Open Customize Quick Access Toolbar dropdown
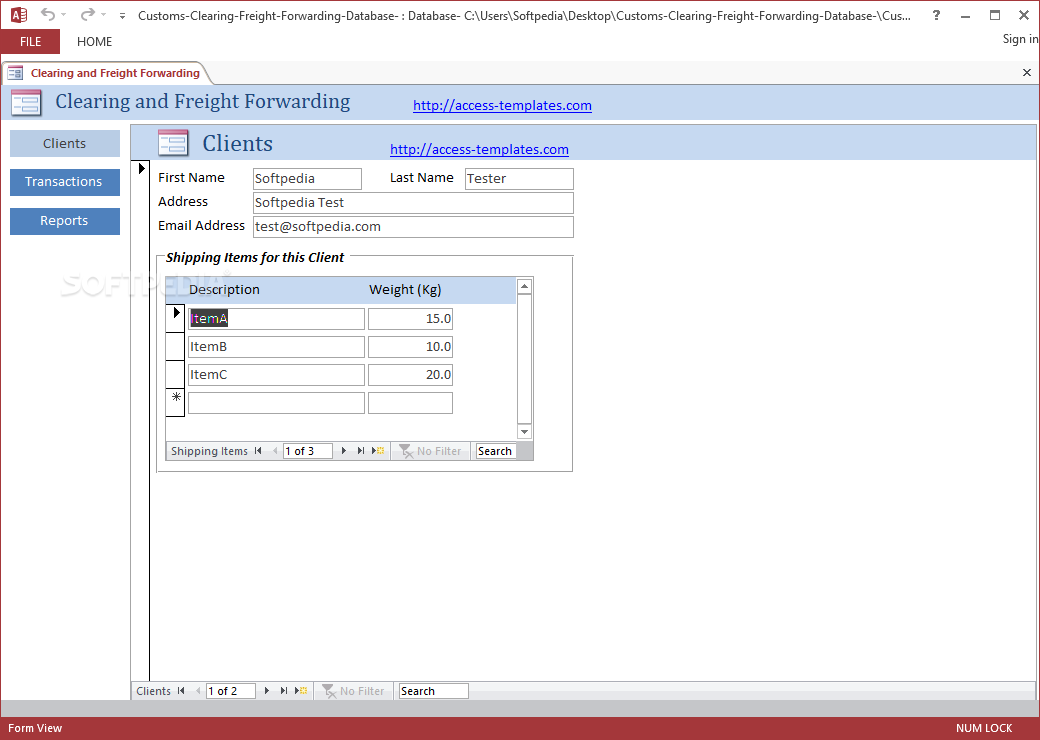Image resolution: width=1040 pixels, height=740 pixels. (122, 16)
